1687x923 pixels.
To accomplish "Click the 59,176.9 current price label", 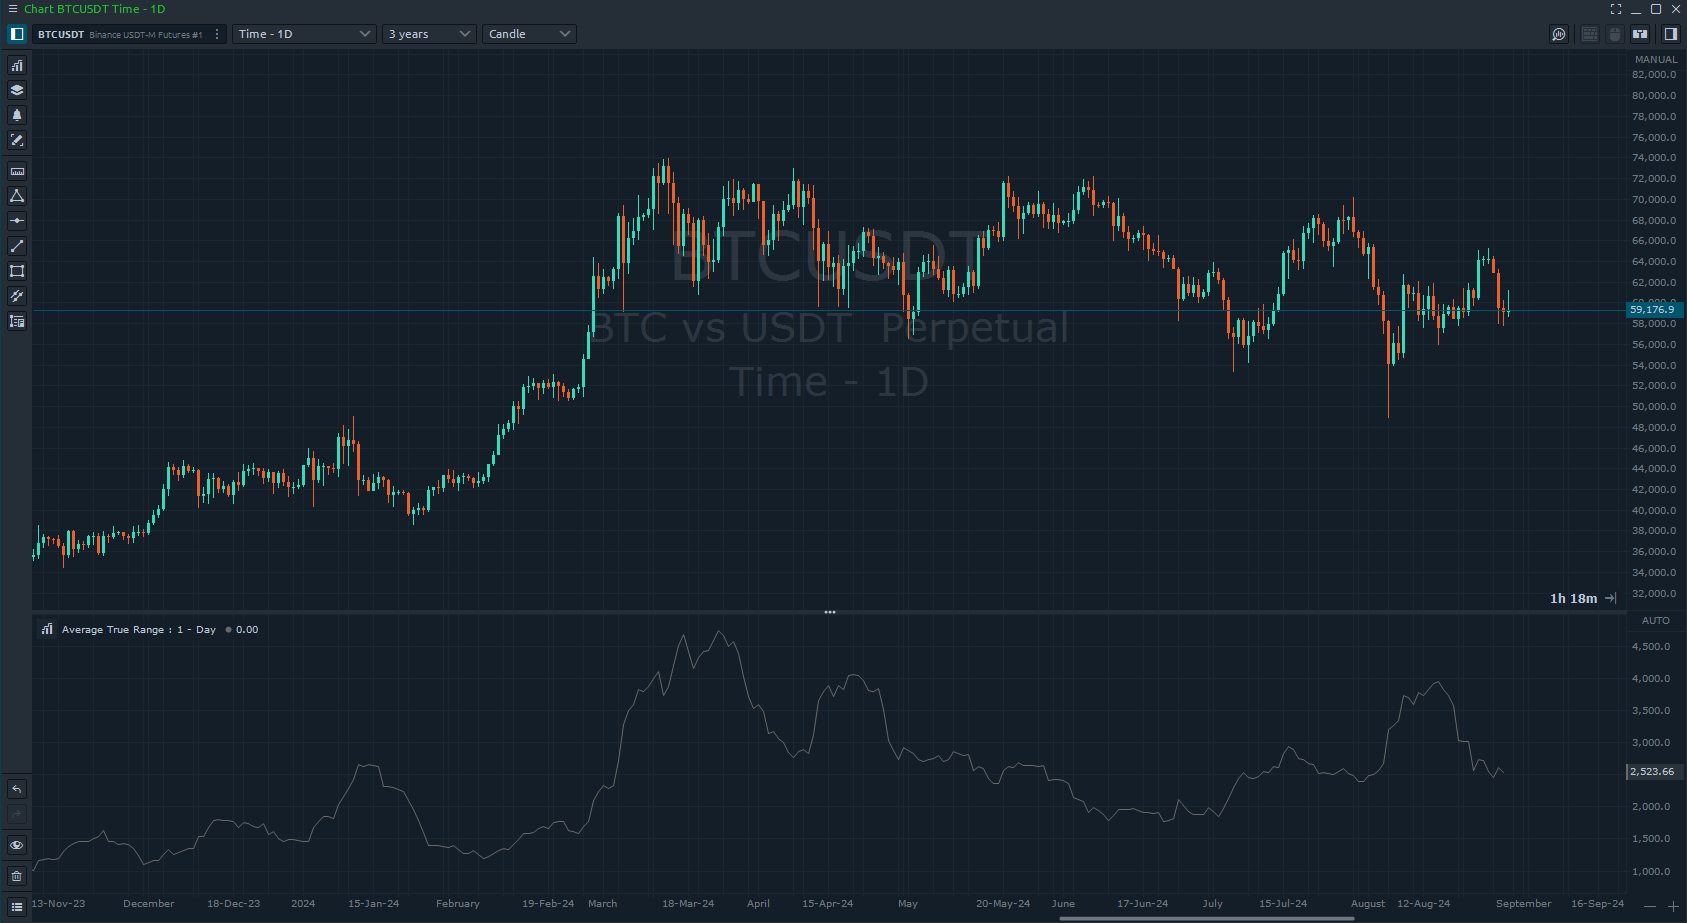I will (x=1654, y=310).
